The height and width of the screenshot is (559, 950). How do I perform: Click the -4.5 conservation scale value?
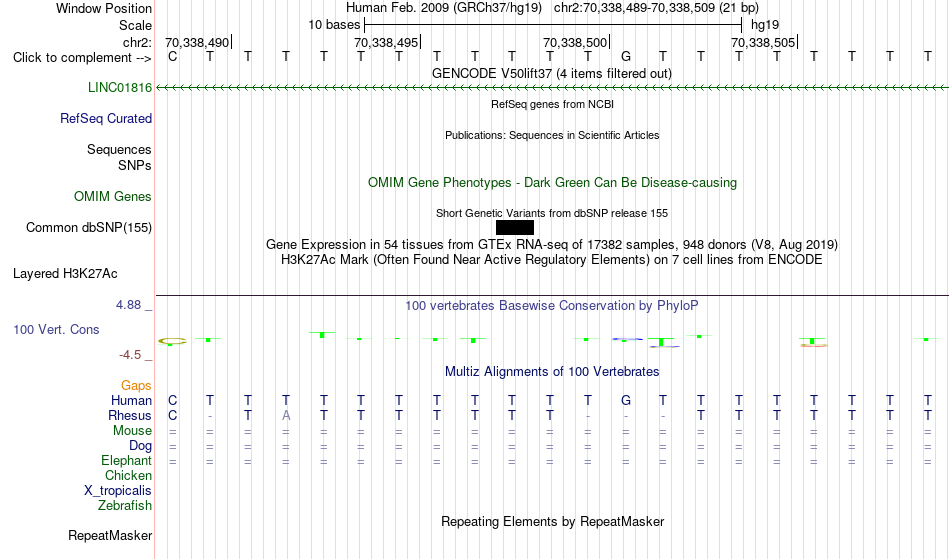pos(130,354)
